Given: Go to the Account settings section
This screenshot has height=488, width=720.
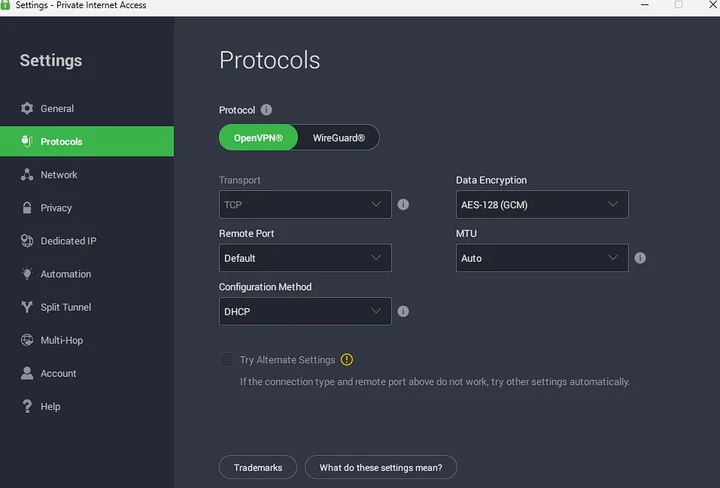Looking at the screenshot, I should [x=58, y=373].
